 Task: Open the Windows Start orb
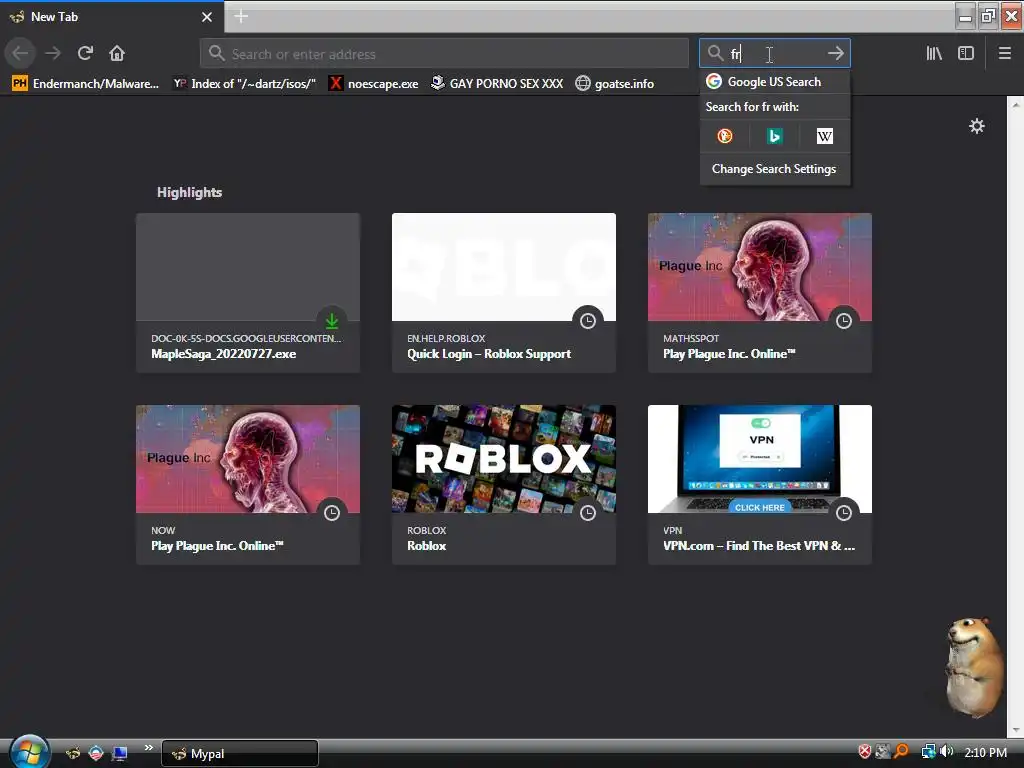tap(29, 752)
